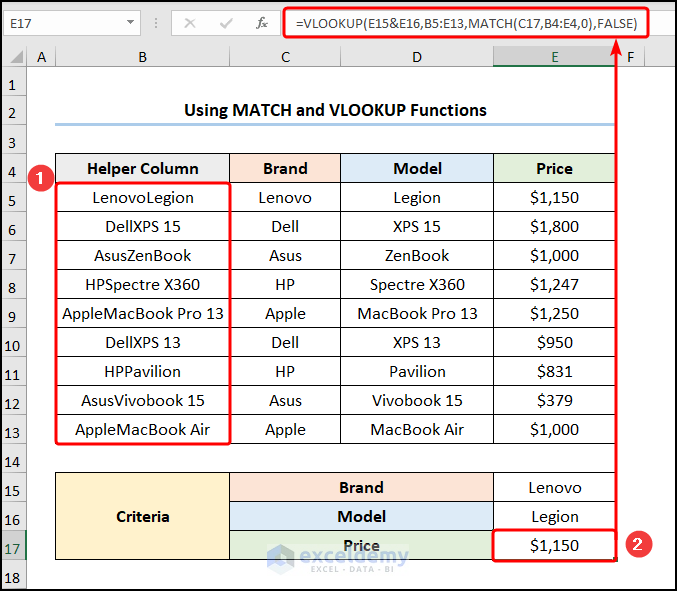Select the table's Price header cell in row 4
Image resolution: width=677 pixels, height=591 pixels.
coord(554,168)
